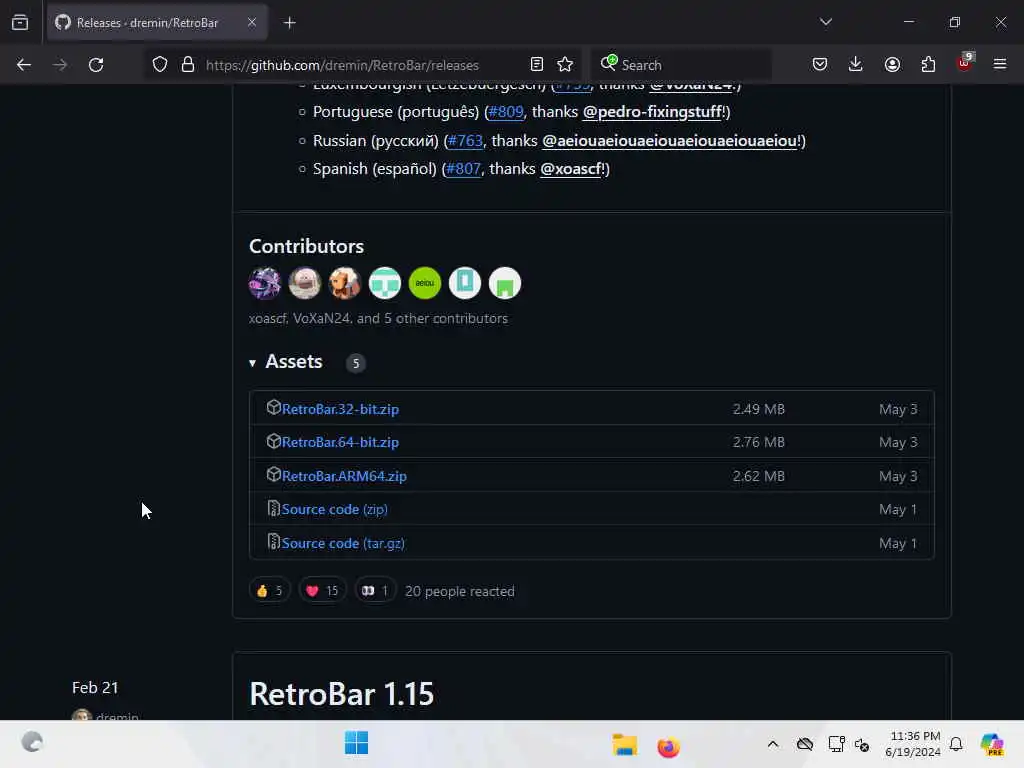Toggle eyes reaction with 1
The width and height of the screenshot is (1024, 768).
(x=375, y=591)
